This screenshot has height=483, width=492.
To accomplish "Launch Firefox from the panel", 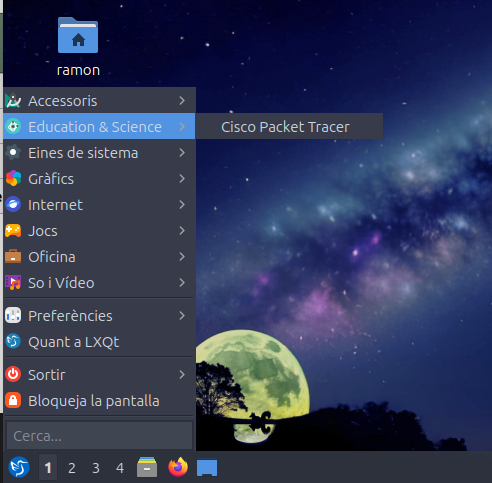I will click(x=178, y=467).
